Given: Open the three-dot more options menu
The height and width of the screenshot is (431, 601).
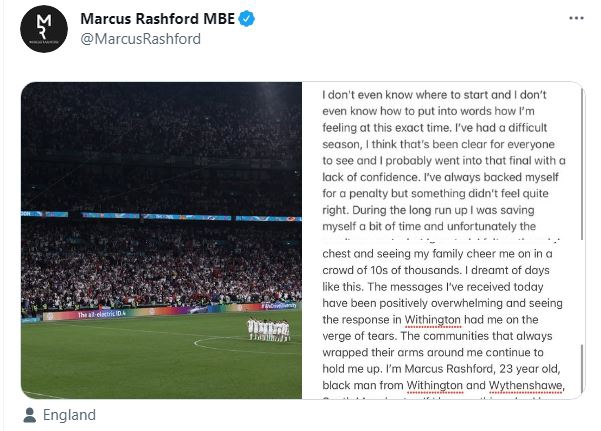Looking at the screenshot, I should click(x=576, y=19).
